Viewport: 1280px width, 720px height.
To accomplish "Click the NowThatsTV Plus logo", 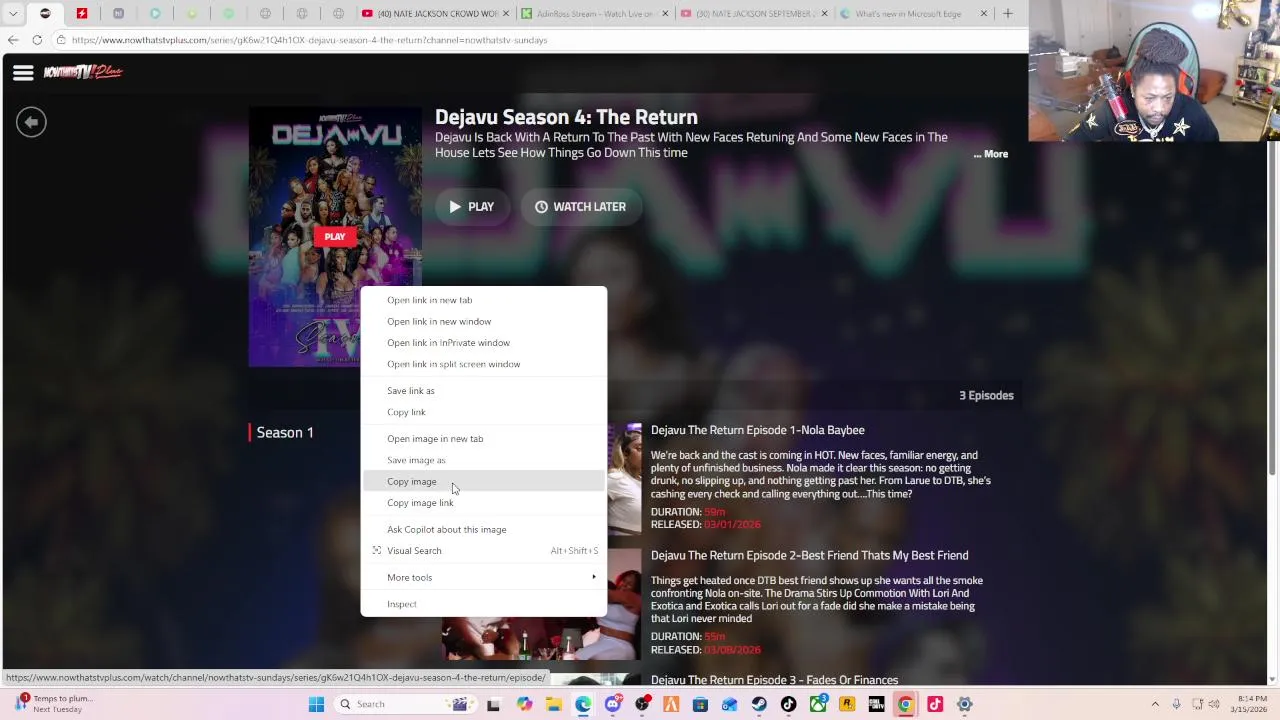I will click(x=83, y=72).
